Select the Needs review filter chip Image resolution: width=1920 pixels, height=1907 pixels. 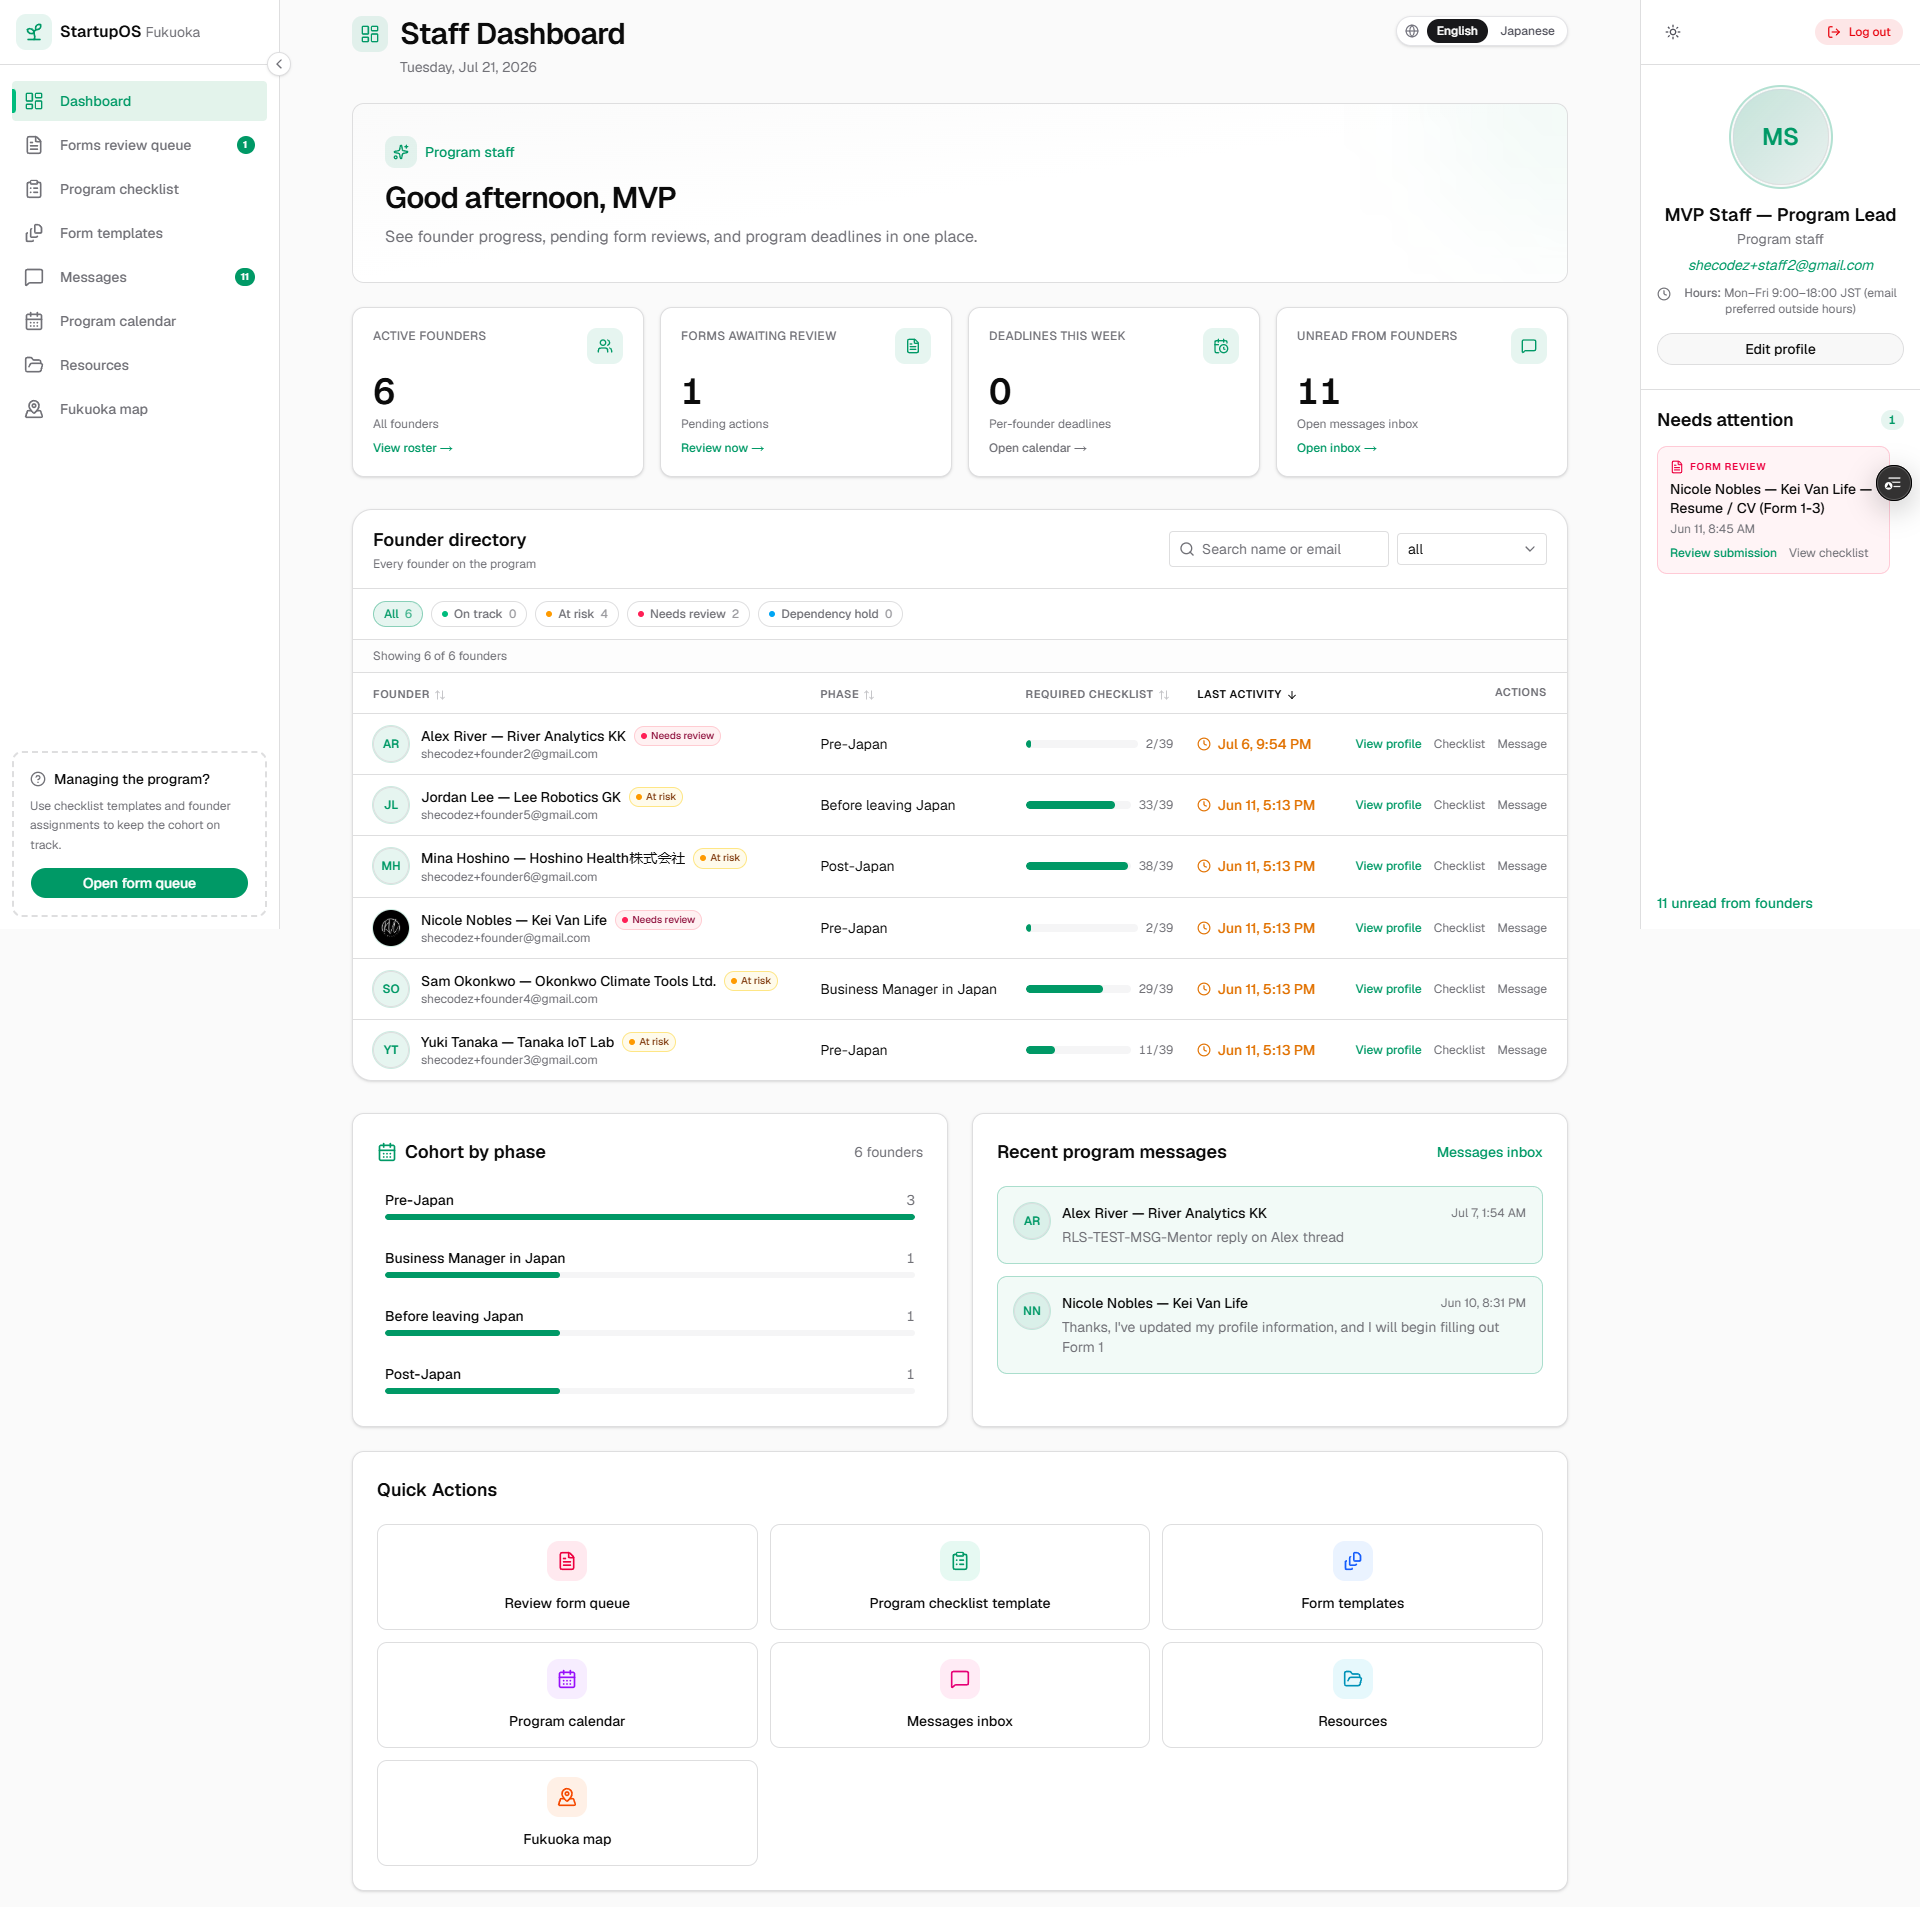(689, 614)
